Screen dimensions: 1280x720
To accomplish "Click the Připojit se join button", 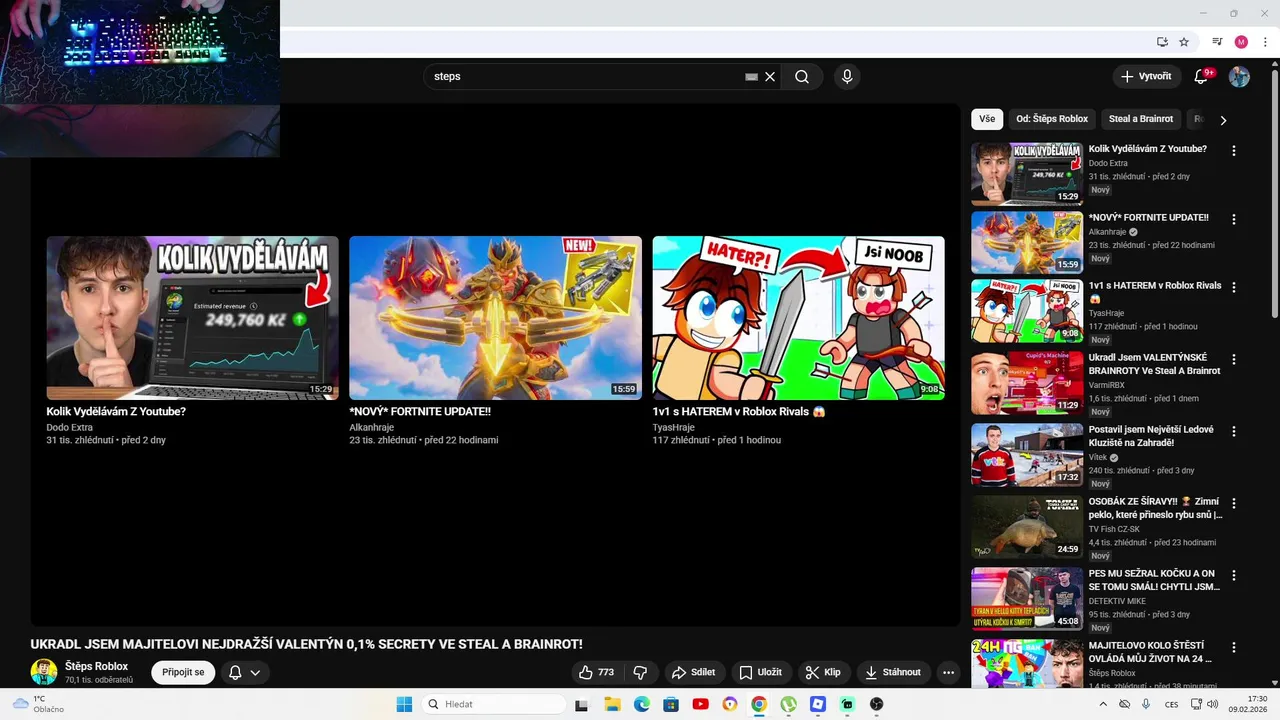I will (183, 672).
